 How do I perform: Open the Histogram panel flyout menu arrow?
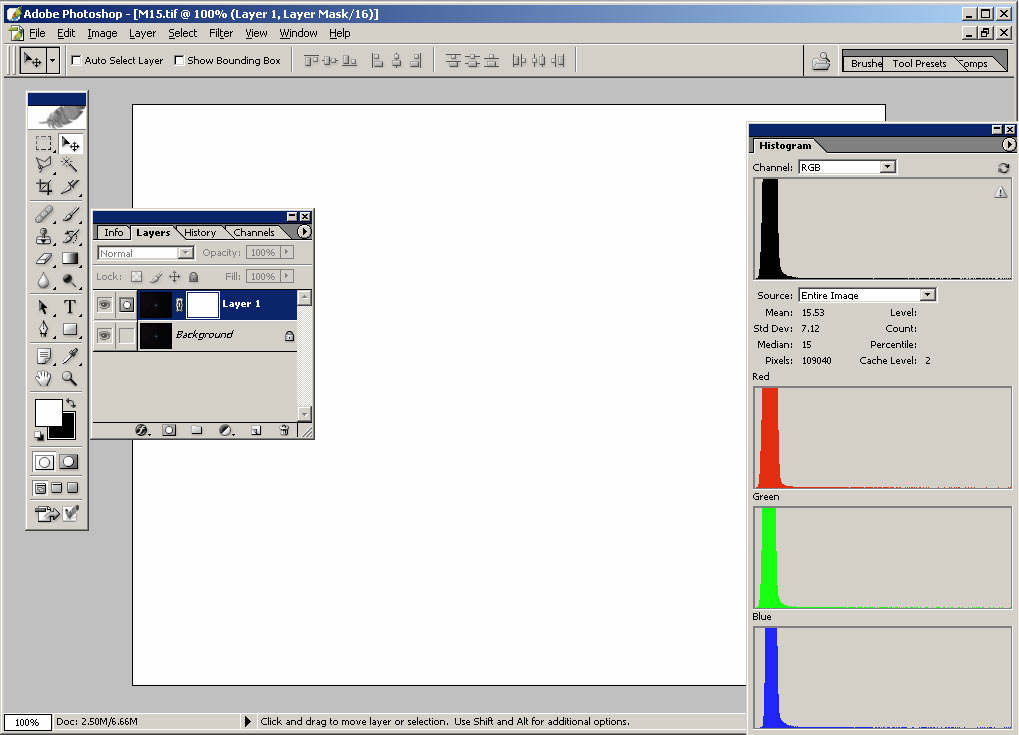(1009, 145)
